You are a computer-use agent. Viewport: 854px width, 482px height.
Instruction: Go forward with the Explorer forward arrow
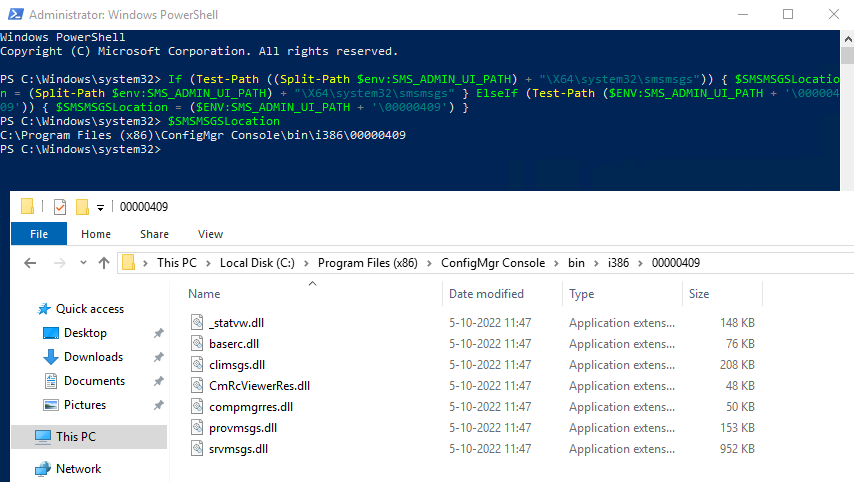[59, 263]
